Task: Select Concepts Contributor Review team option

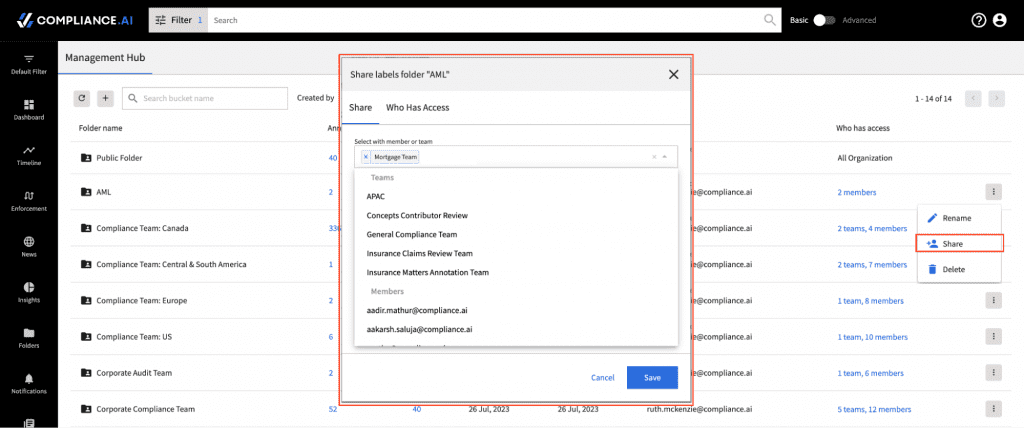Action: (516, 215)
